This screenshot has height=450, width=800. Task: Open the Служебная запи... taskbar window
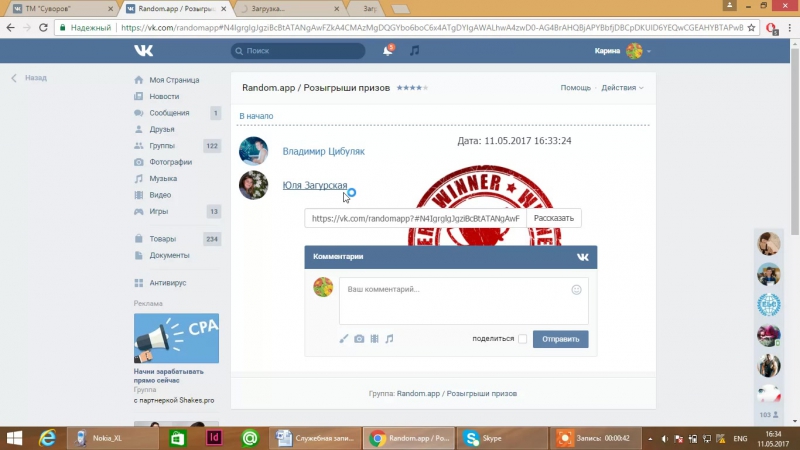pos(315,438)
